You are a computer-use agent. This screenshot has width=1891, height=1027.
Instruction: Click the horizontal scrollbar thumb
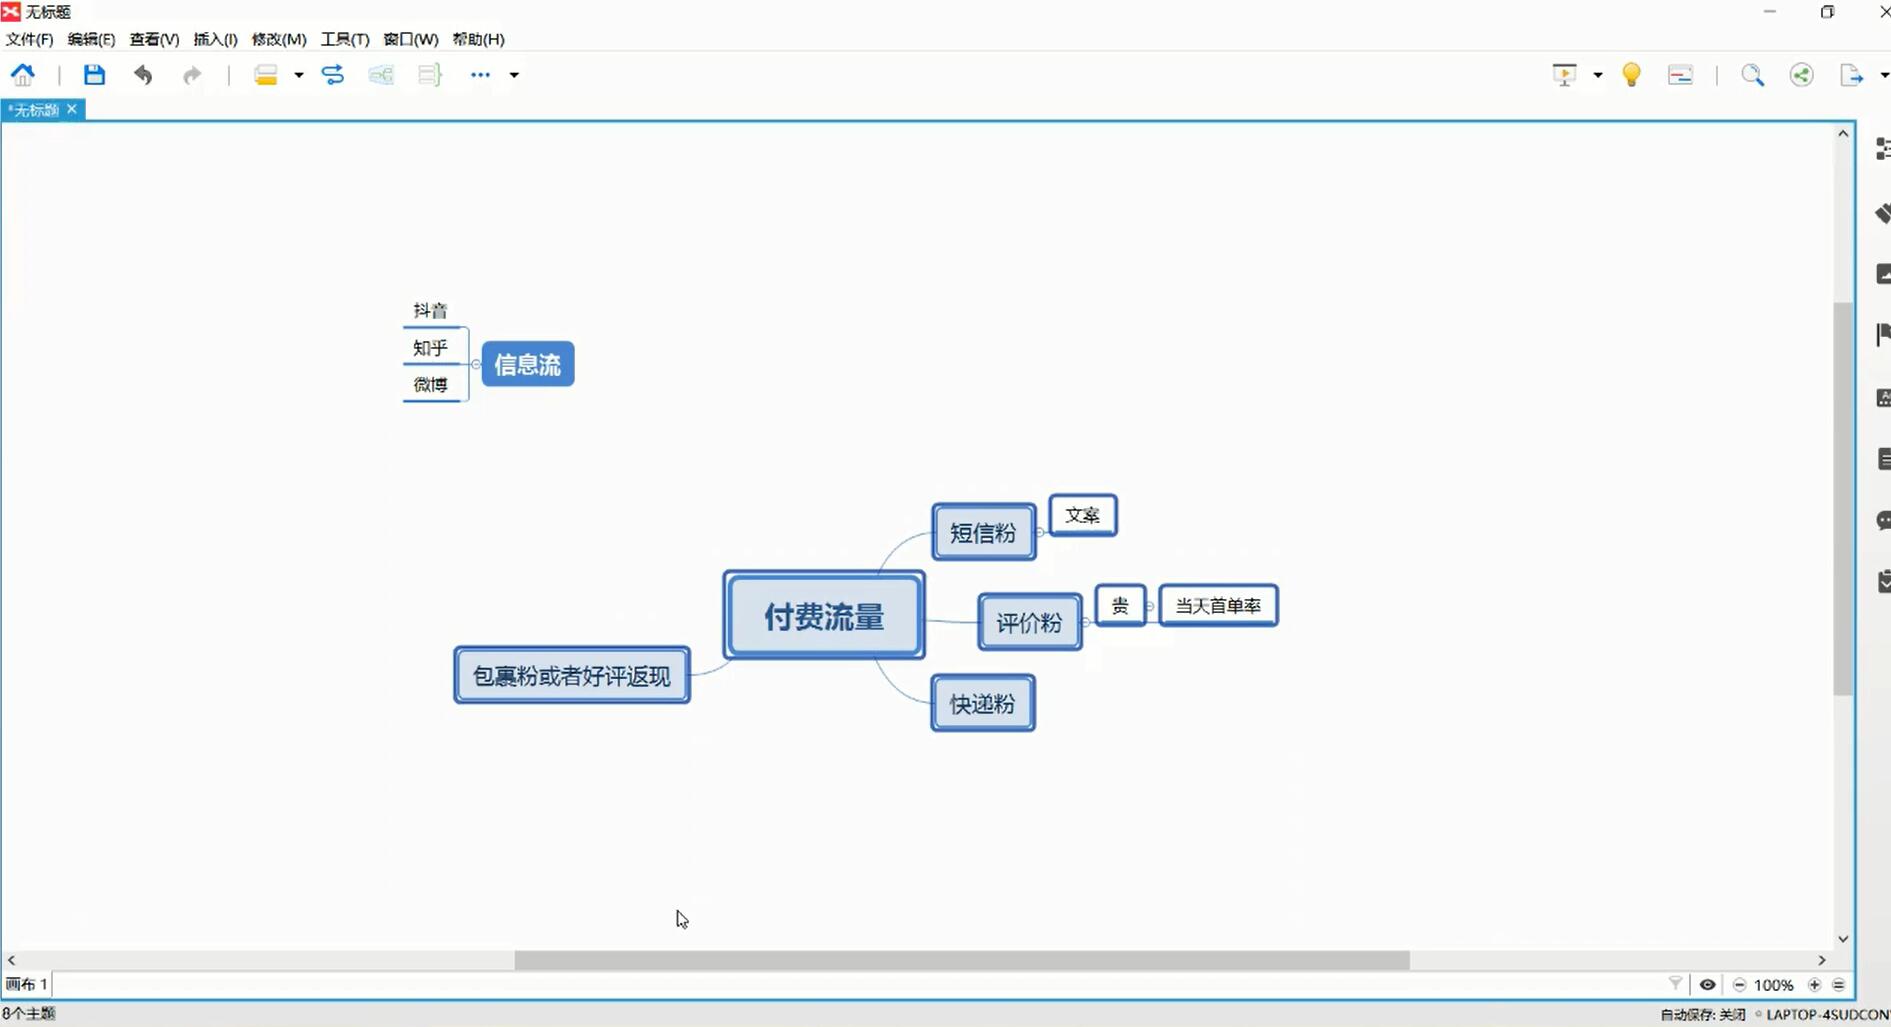(961, 960)
